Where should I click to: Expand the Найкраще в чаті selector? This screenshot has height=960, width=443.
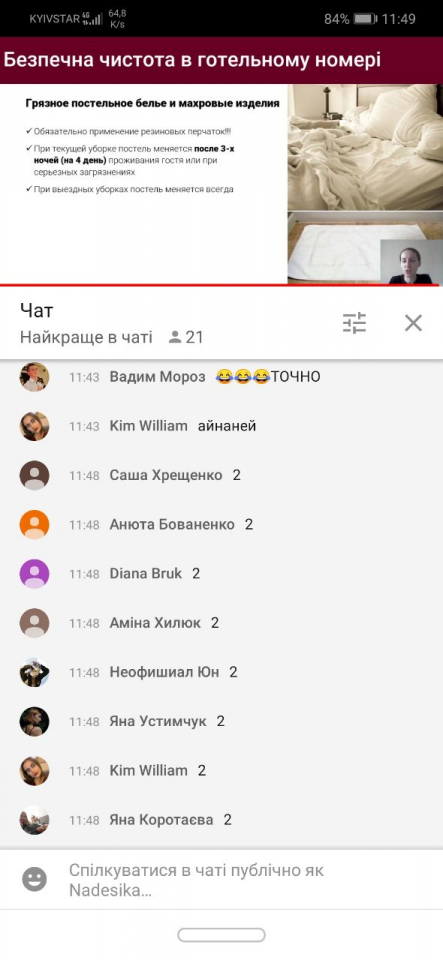86,337
